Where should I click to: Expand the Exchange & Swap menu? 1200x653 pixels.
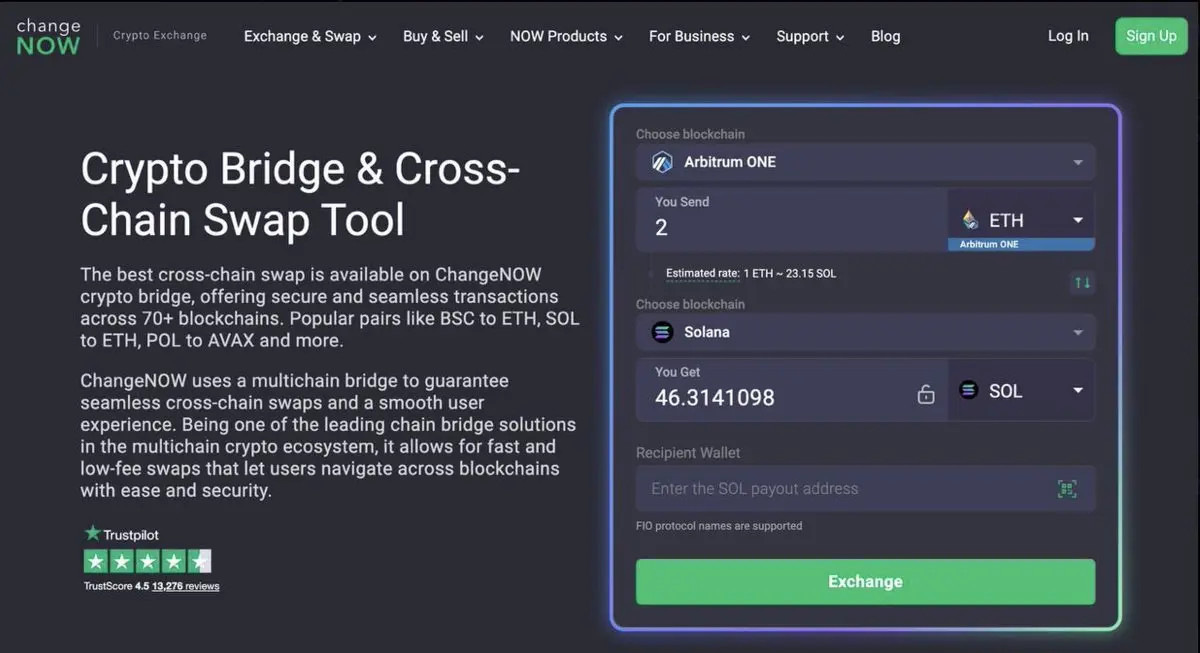tap(310, 36)
